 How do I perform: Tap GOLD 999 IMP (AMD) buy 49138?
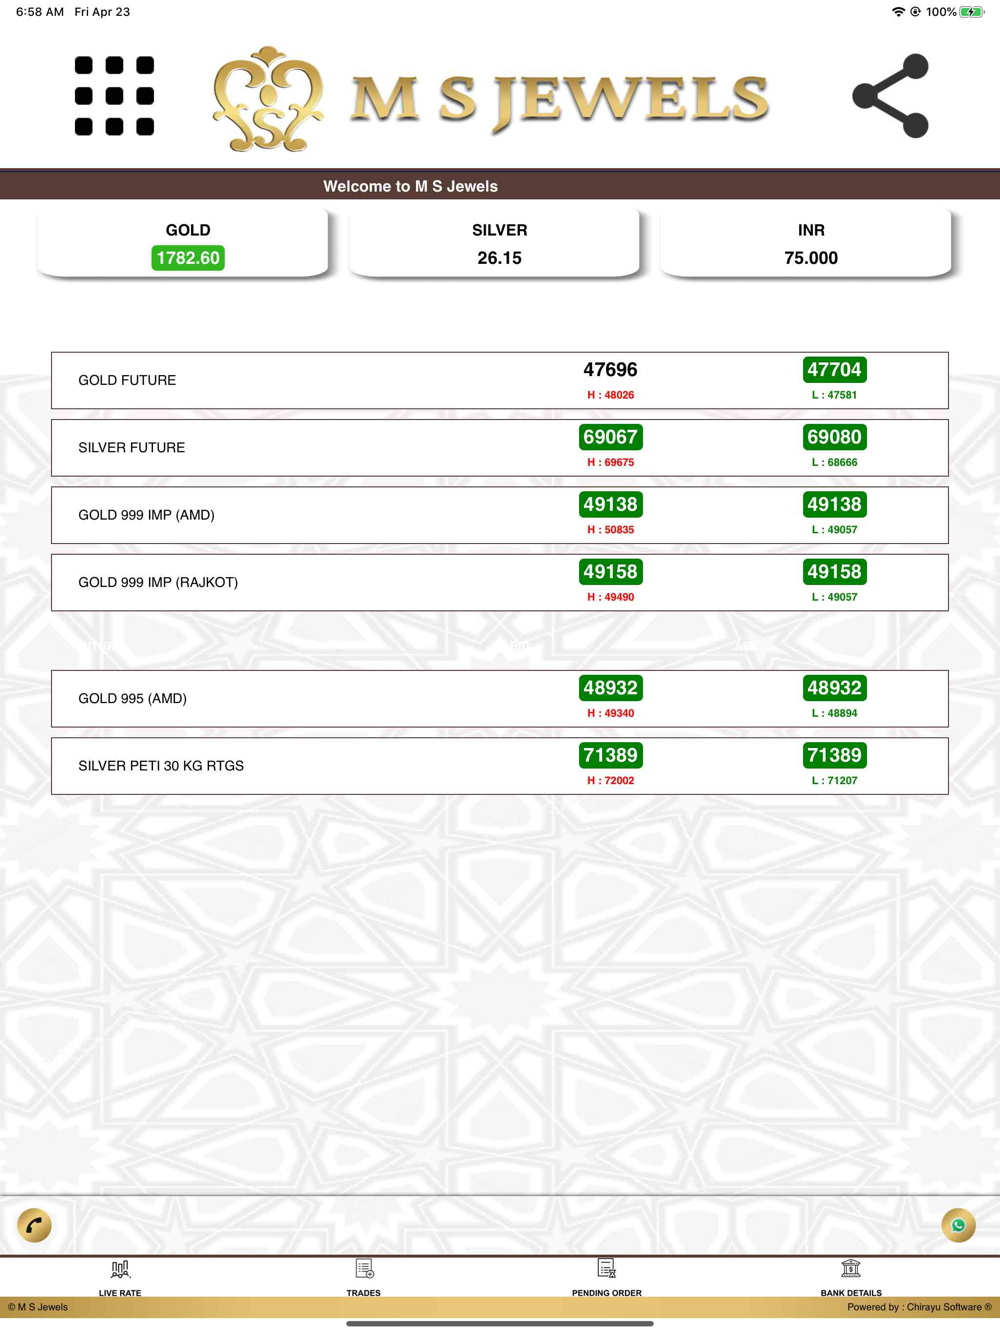(x=610, y=504)
